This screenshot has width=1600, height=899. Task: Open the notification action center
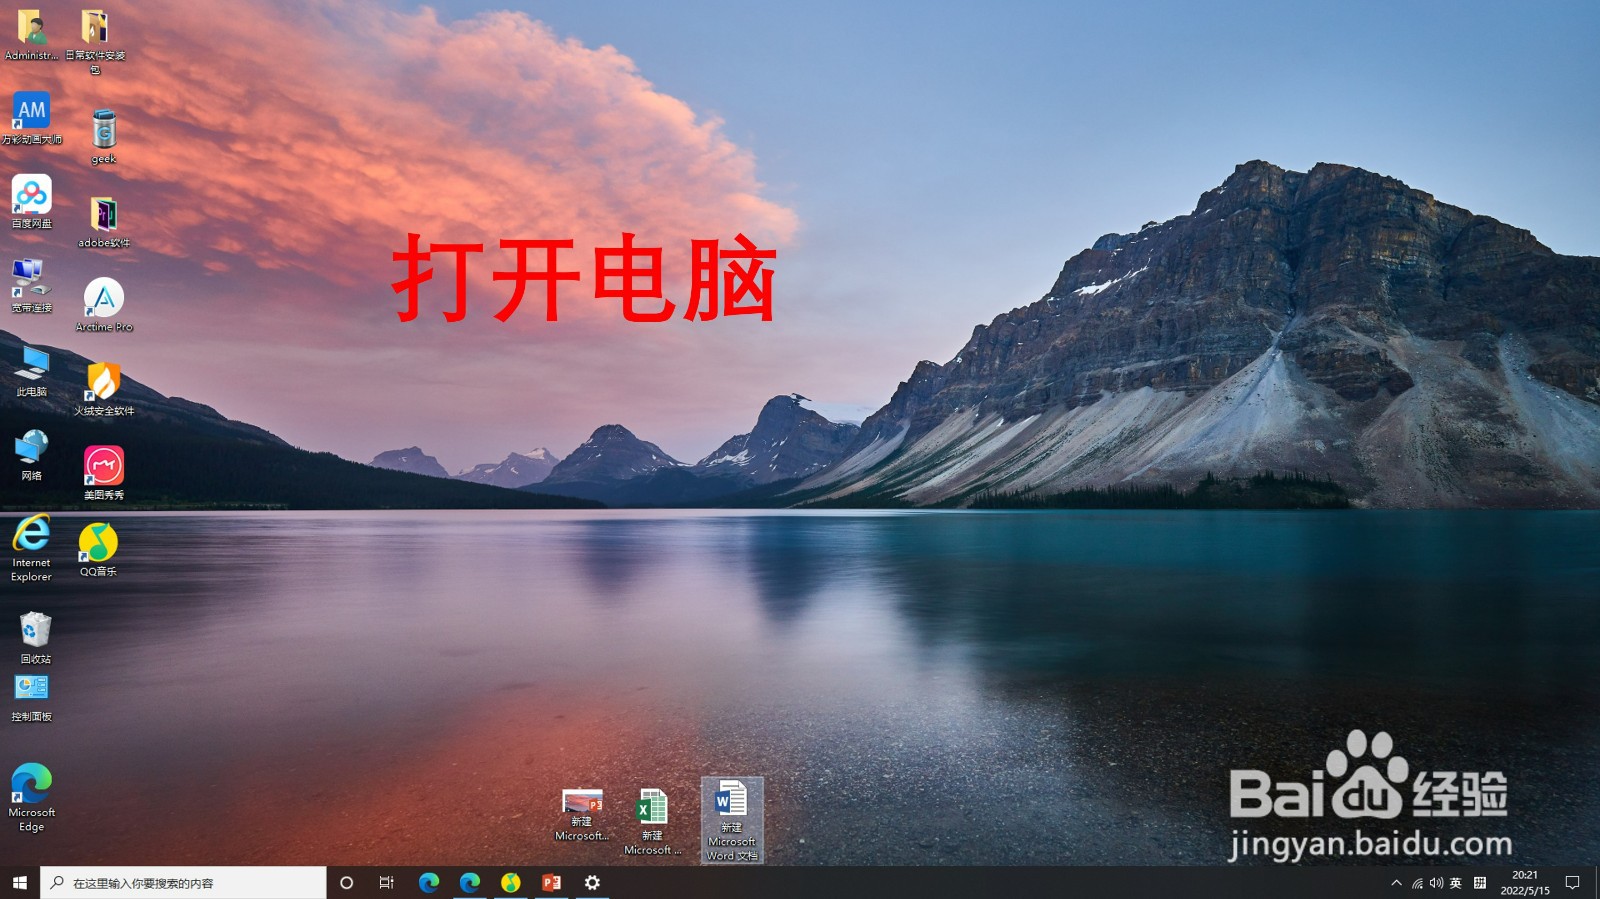(x=1572, y=883)
